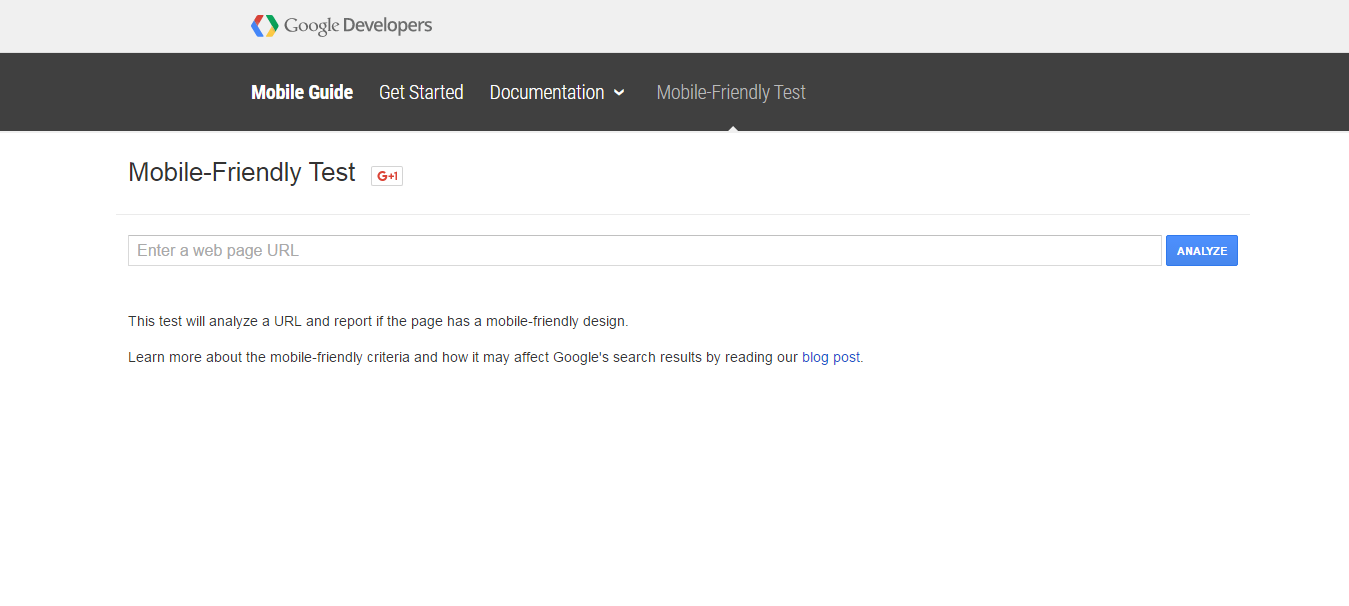
Task: Select the Mobile-Friendly Test tab
Action: click(x=731, y=92)
